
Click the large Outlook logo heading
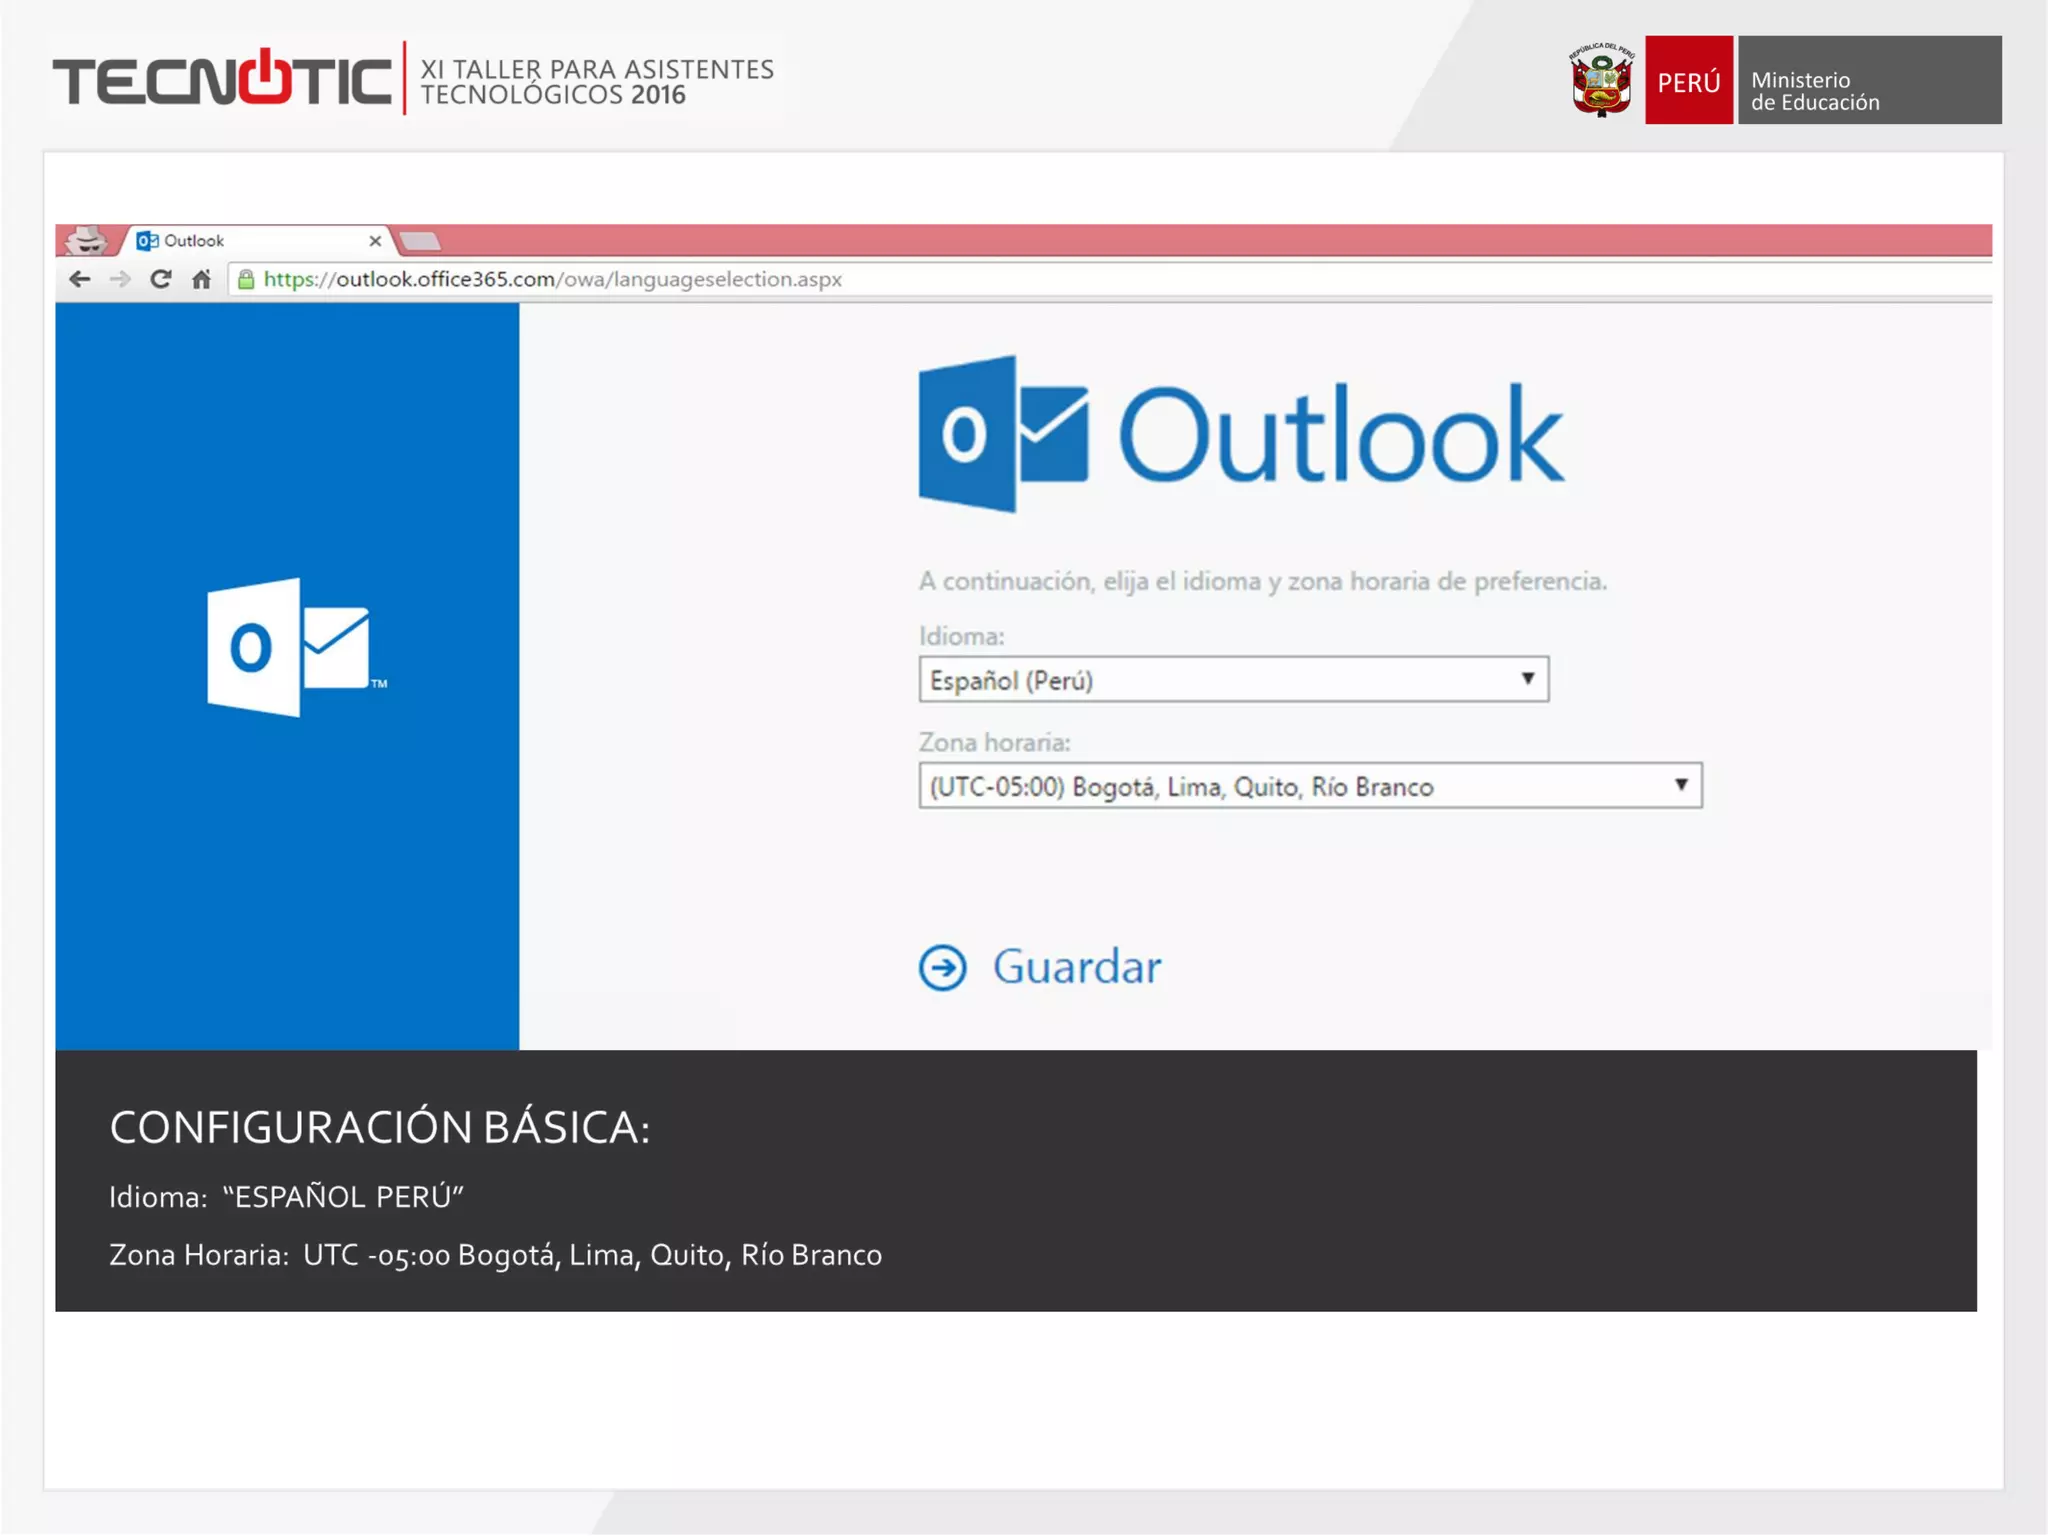tap(1240, 434)
